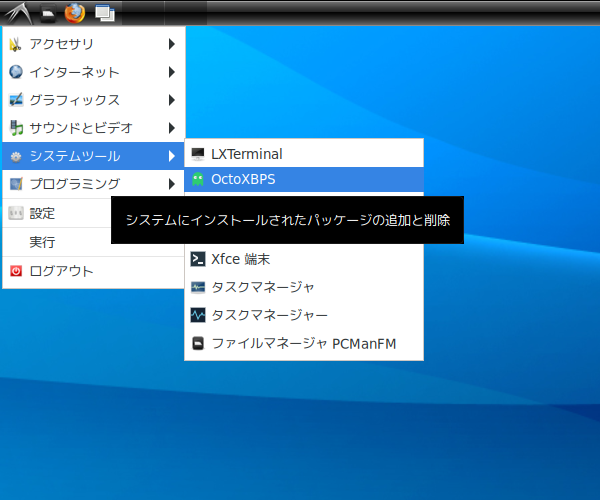This screenshot has width=600, height=500.
Task: Open タスクマネージャ from the submenu
Action: coord(304,287)
